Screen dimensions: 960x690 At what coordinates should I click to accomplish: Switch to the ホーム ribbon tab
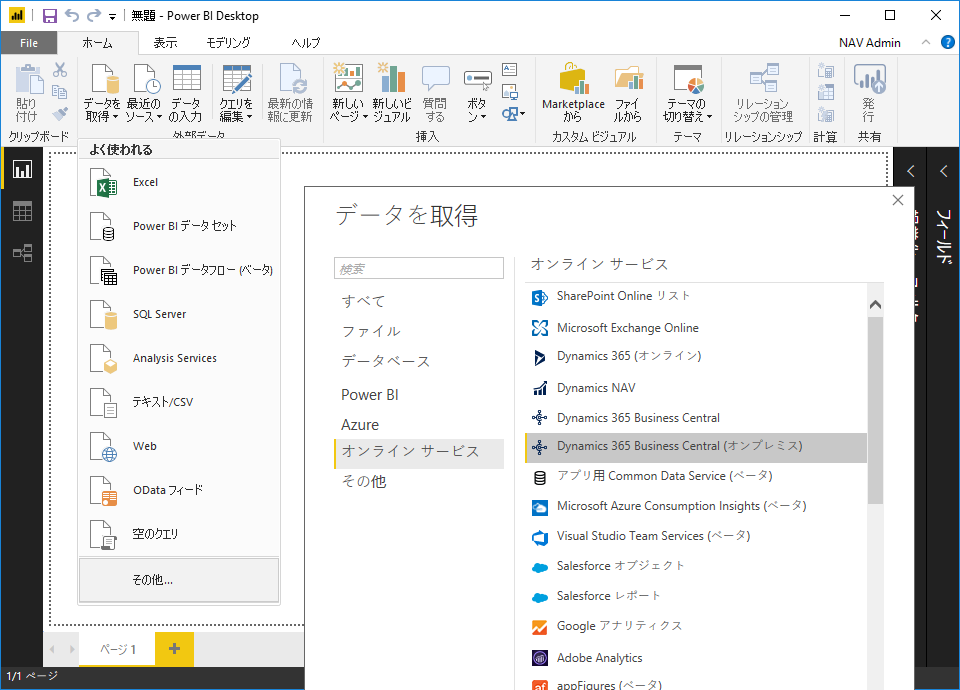[97, 43]
